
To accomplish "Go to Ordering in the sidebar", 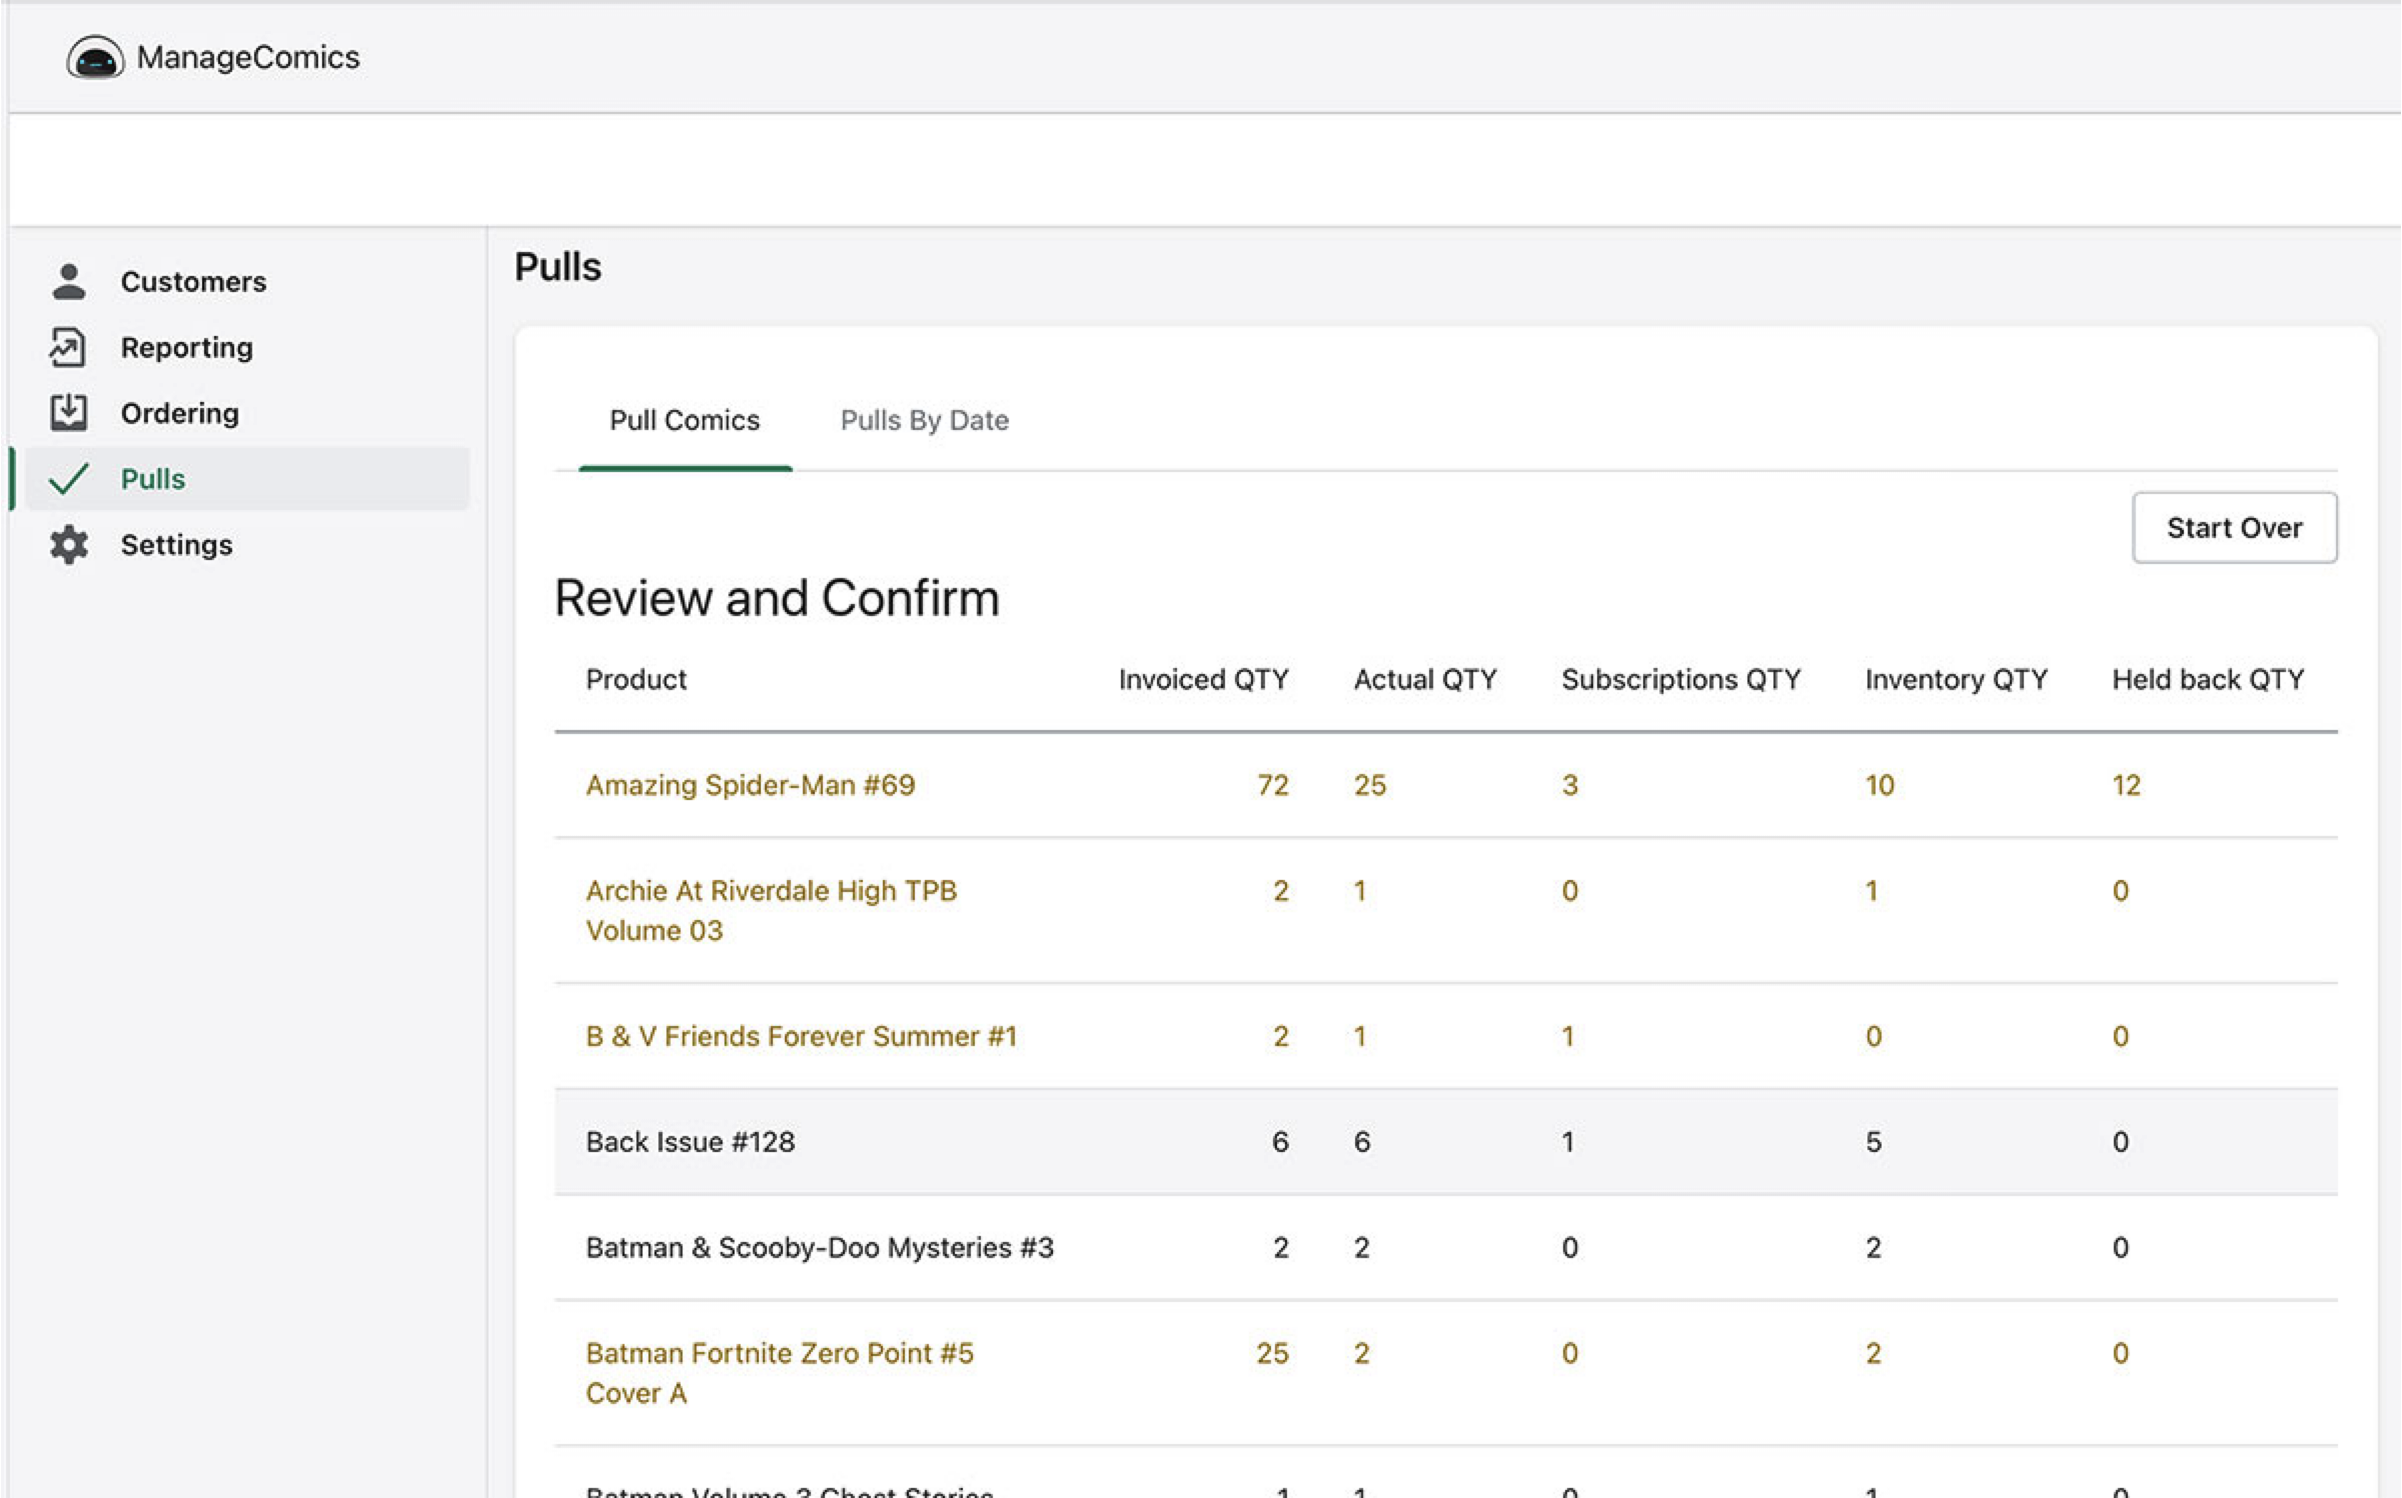I will [x=179, y=413].
